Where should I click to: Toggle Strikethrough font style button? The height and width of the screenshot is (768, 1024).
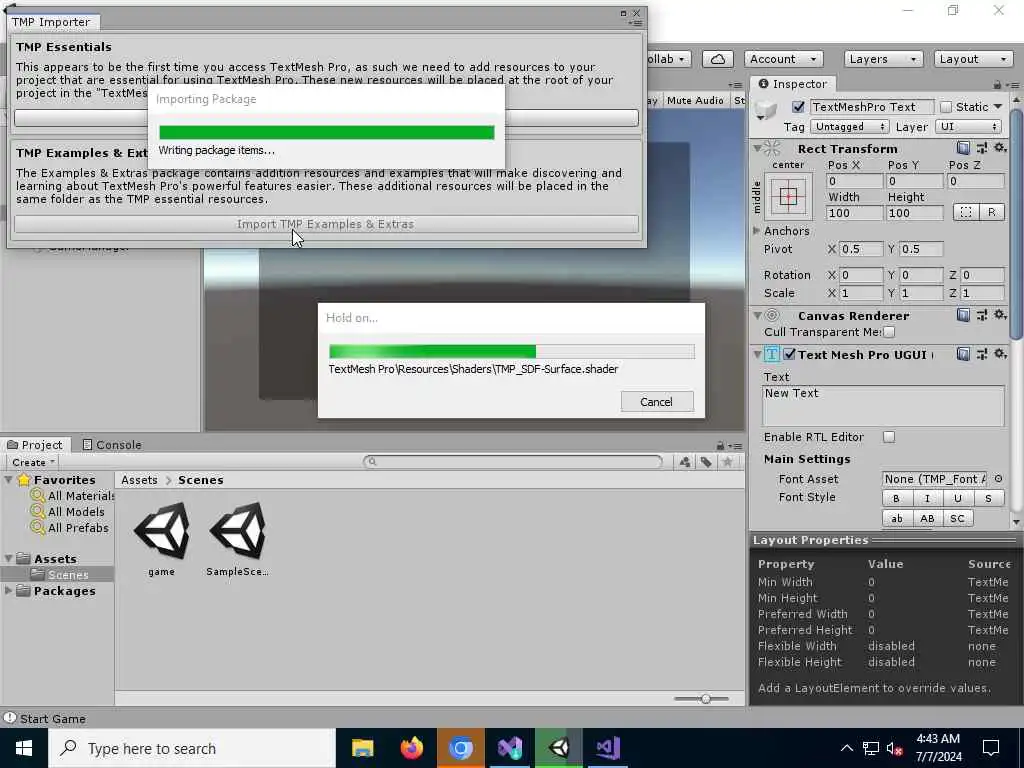coord(988,498)
